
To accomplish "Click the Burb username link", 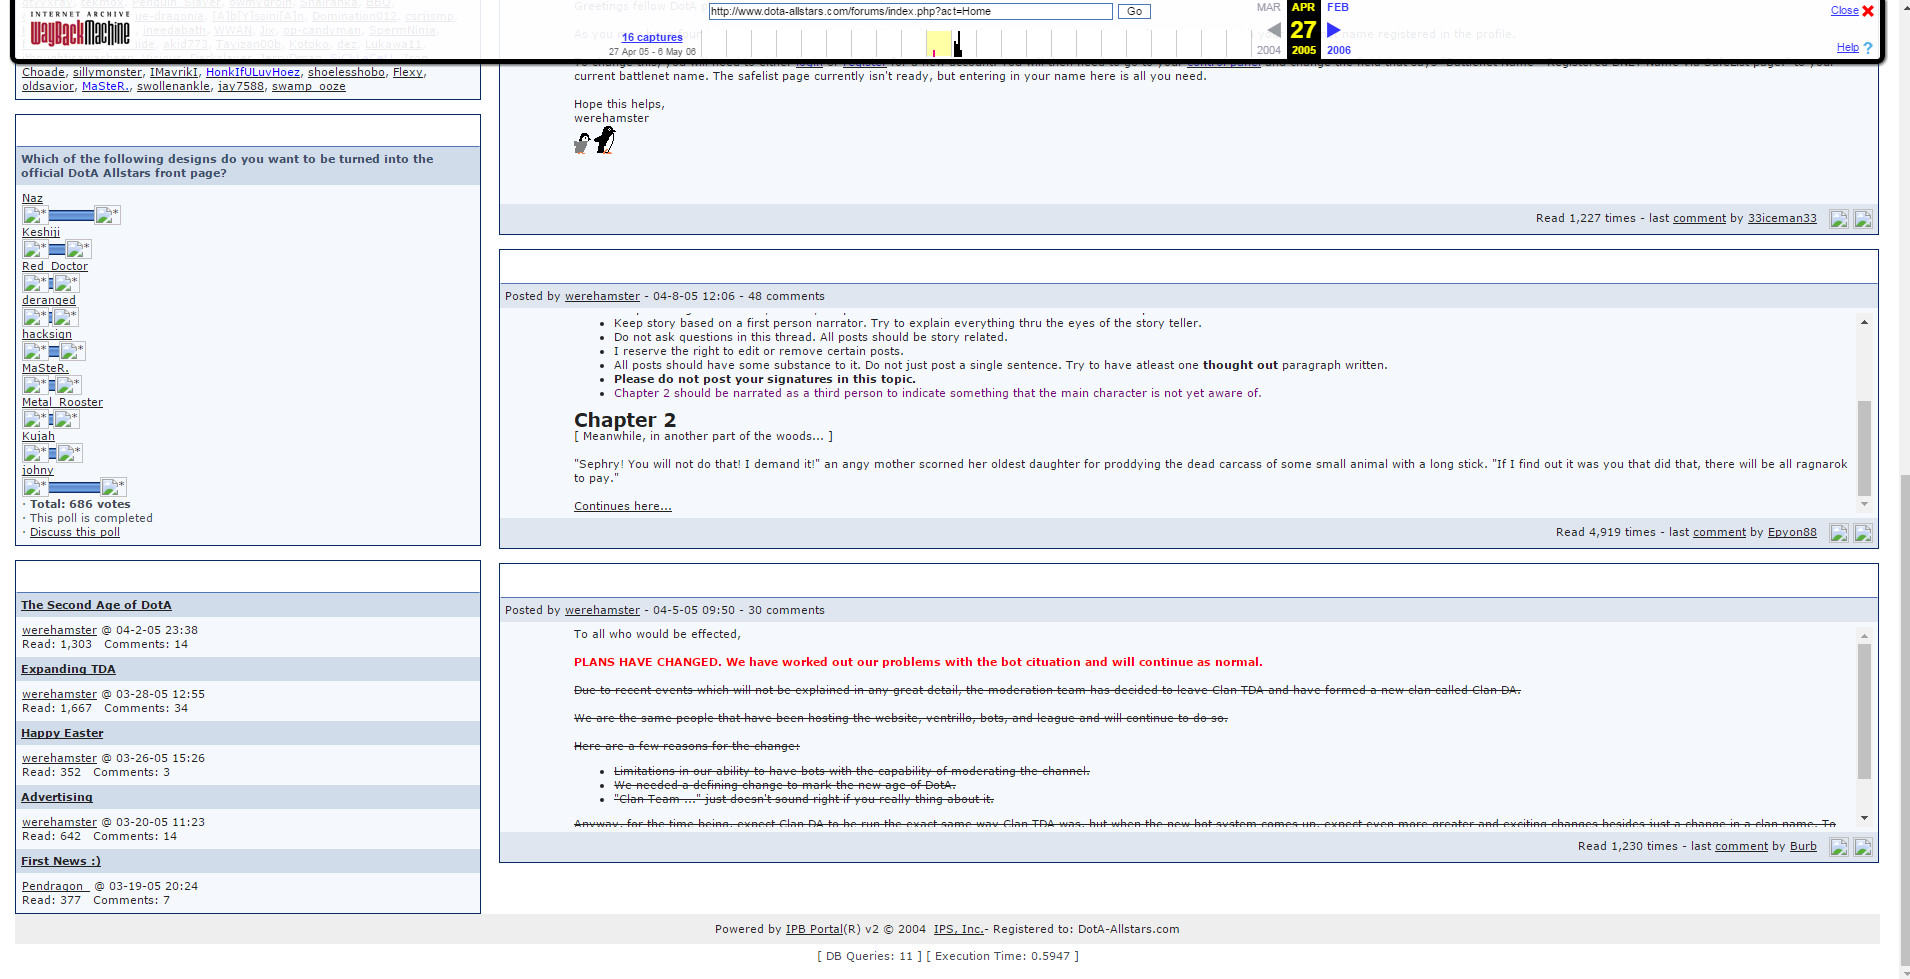I will pyautogui.click(x=1803, y=846).
